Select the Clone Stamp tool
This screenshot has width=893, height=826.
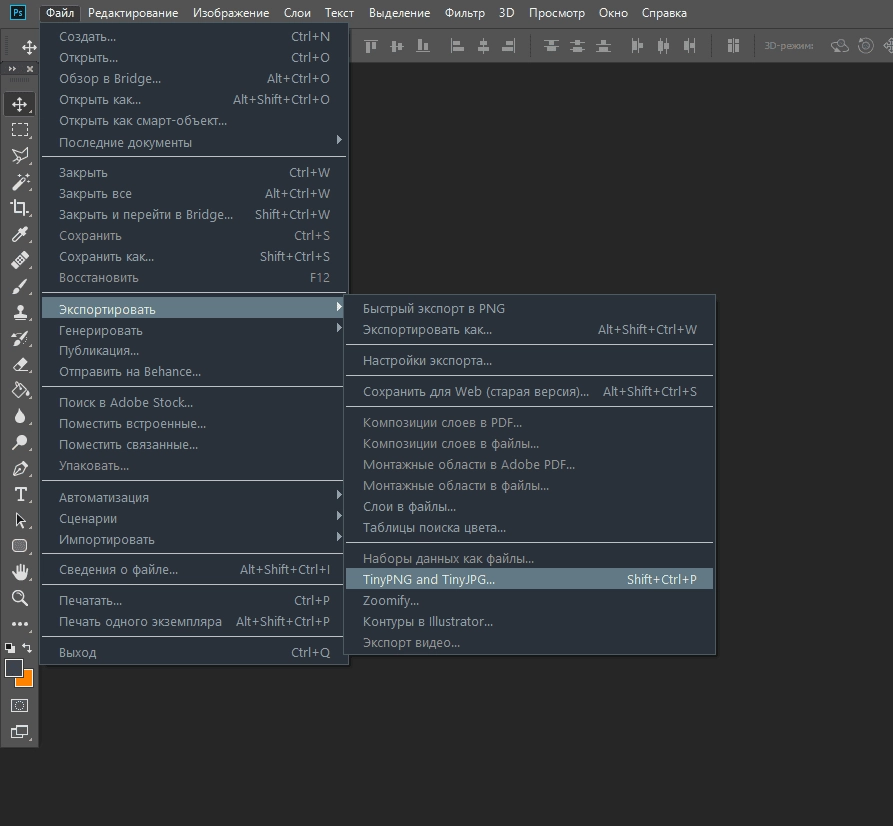coord(20,312)
